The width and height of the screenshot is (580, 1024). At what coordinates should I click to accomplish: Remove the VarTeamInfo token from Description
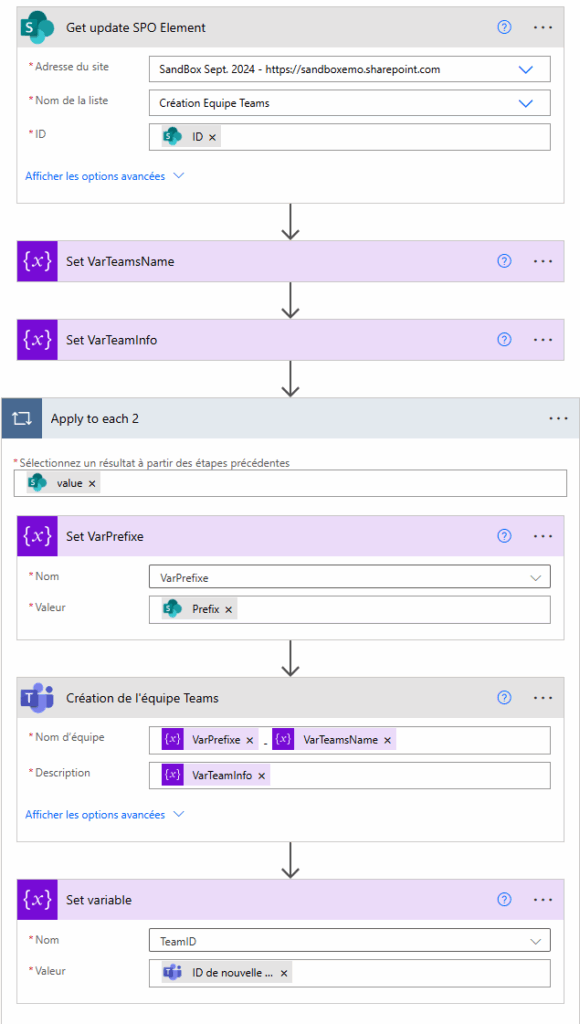click(x=261, y=775)
